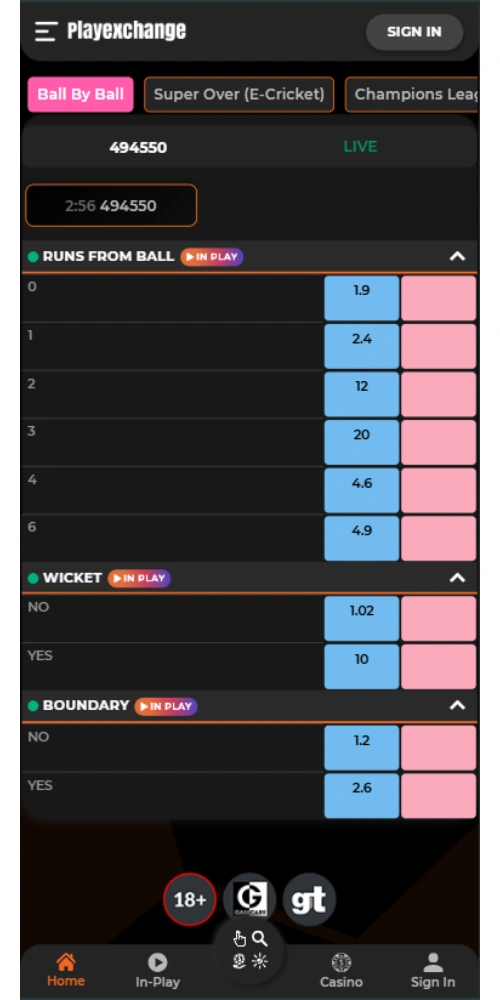The height and width of the screenshot is (1000, 500).
Task: Collapse the Runs From Ball section
Action: coord(457,256)
